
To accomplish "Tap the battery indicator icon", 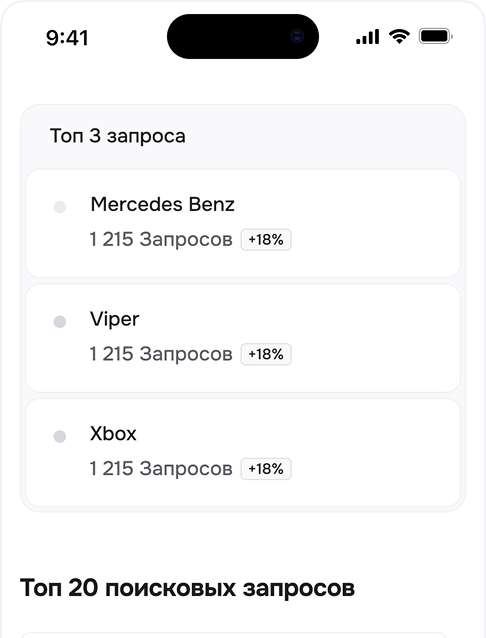I will 436,37.
